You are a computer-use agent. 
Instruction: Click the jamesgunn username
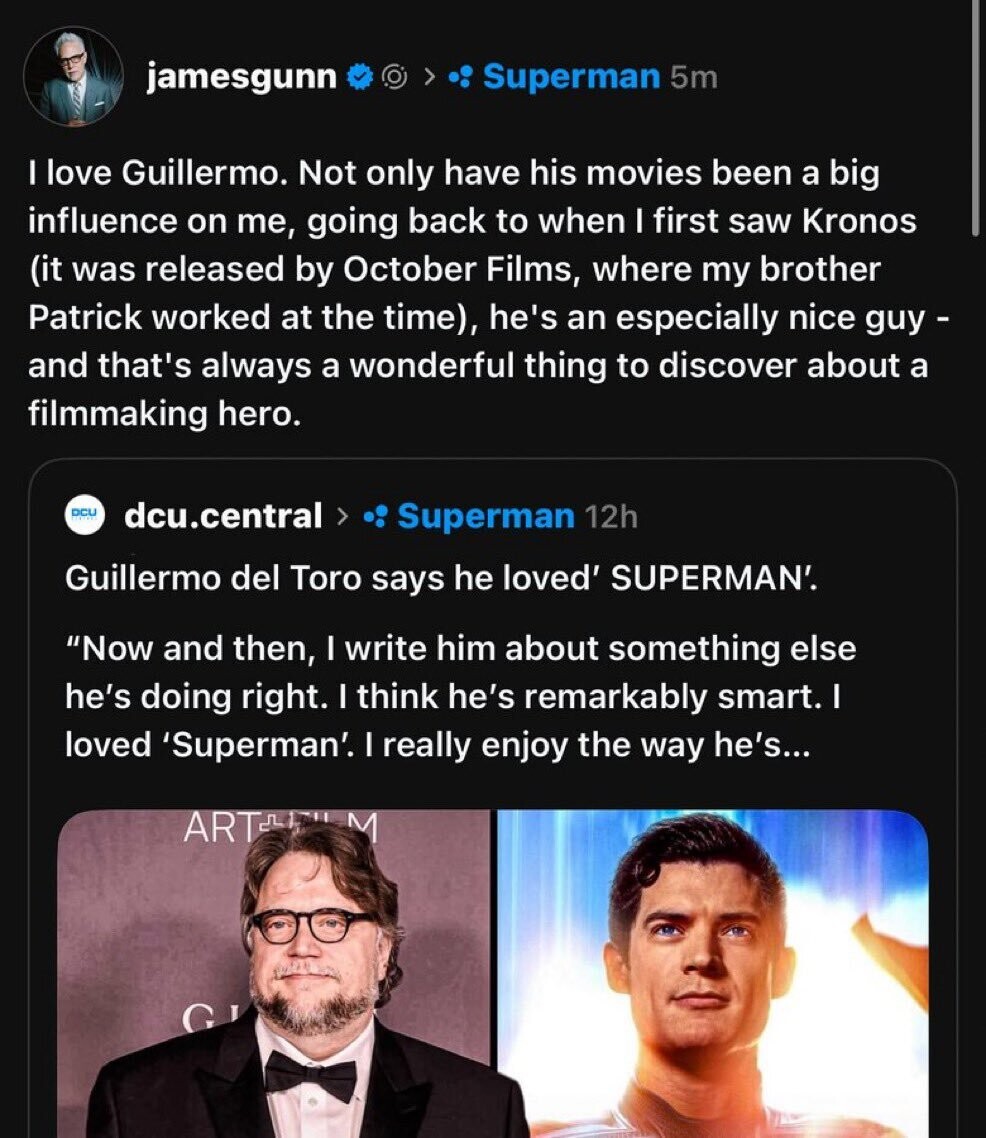(x=240, y=76)
